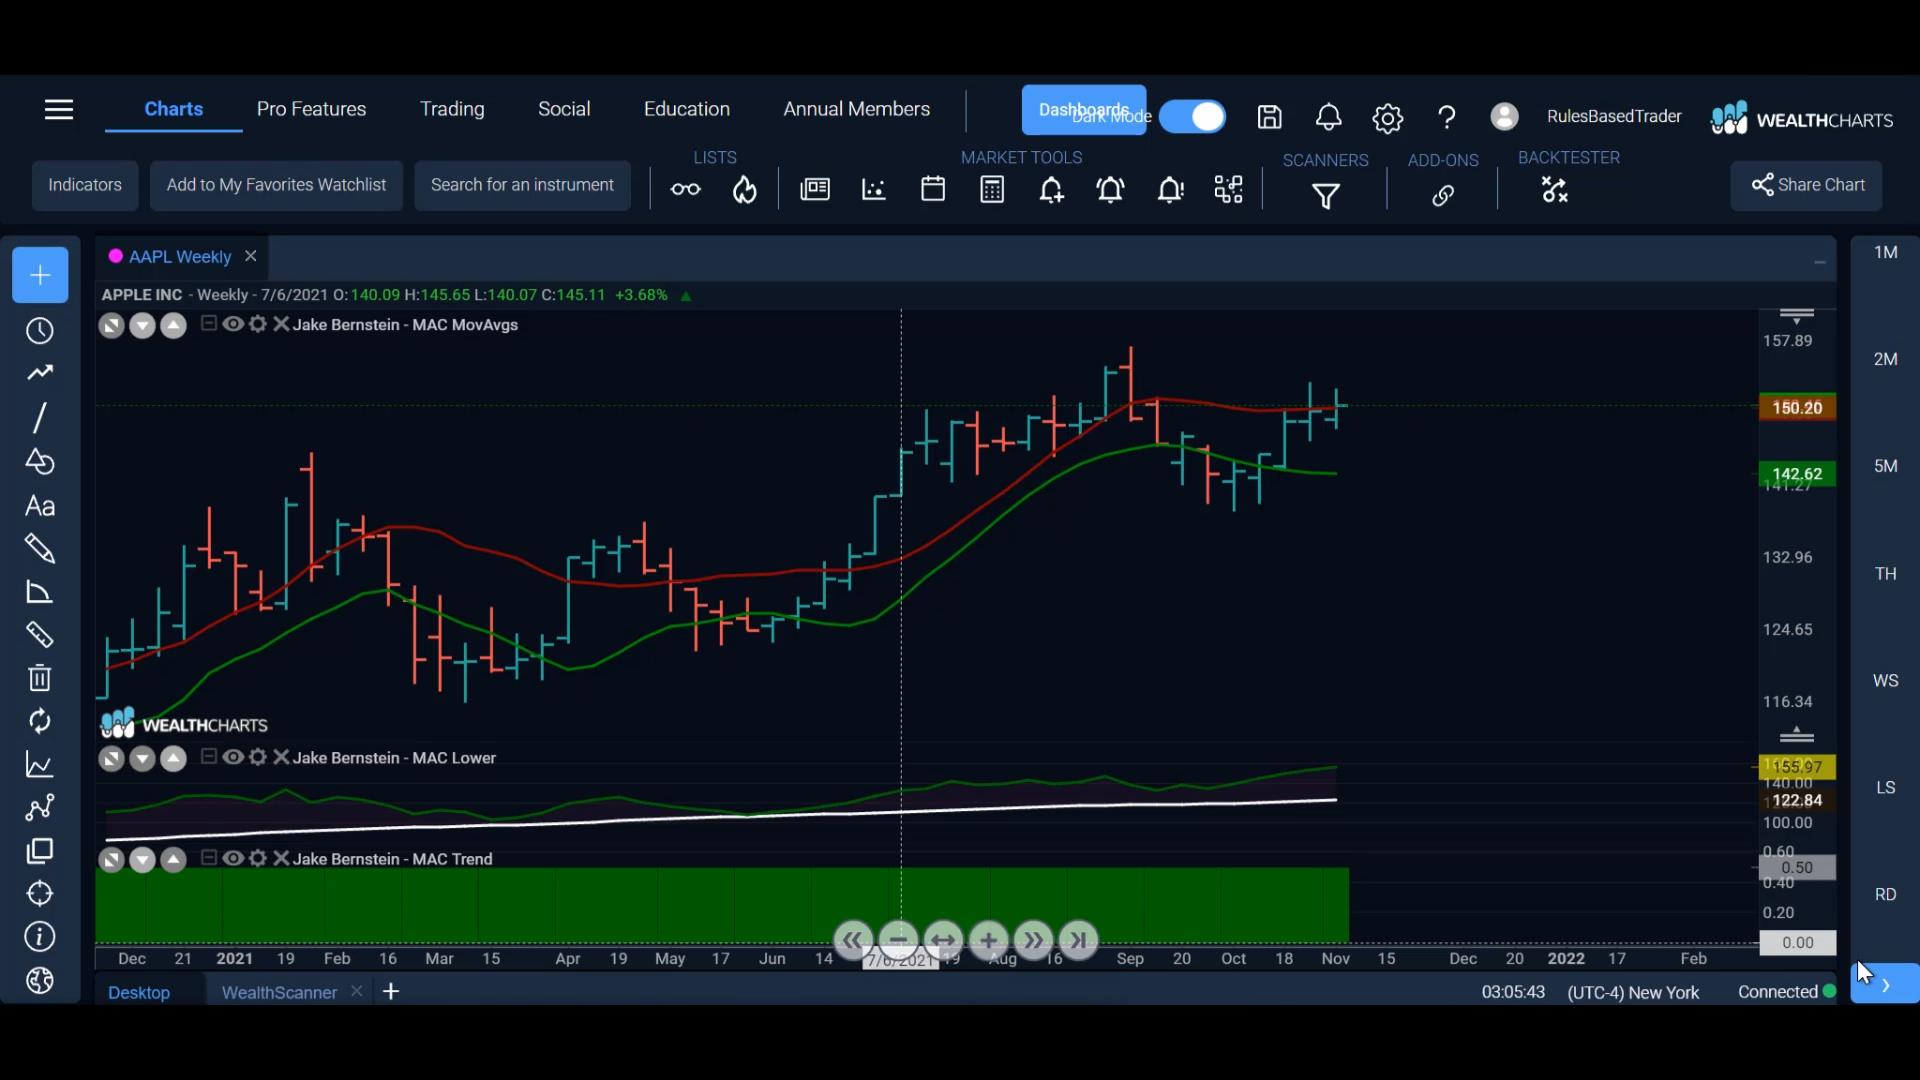Move MAC Lower pane down arrow
This screenshot has width=1920, height=1080.
[x=142, y=759]
